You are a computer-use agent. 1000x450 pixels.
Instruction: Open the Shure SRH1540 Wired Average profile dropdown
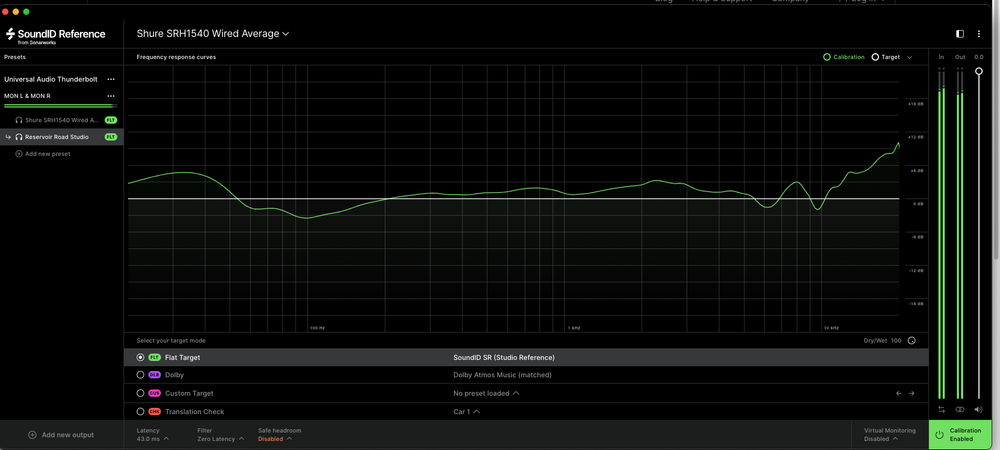213,34
